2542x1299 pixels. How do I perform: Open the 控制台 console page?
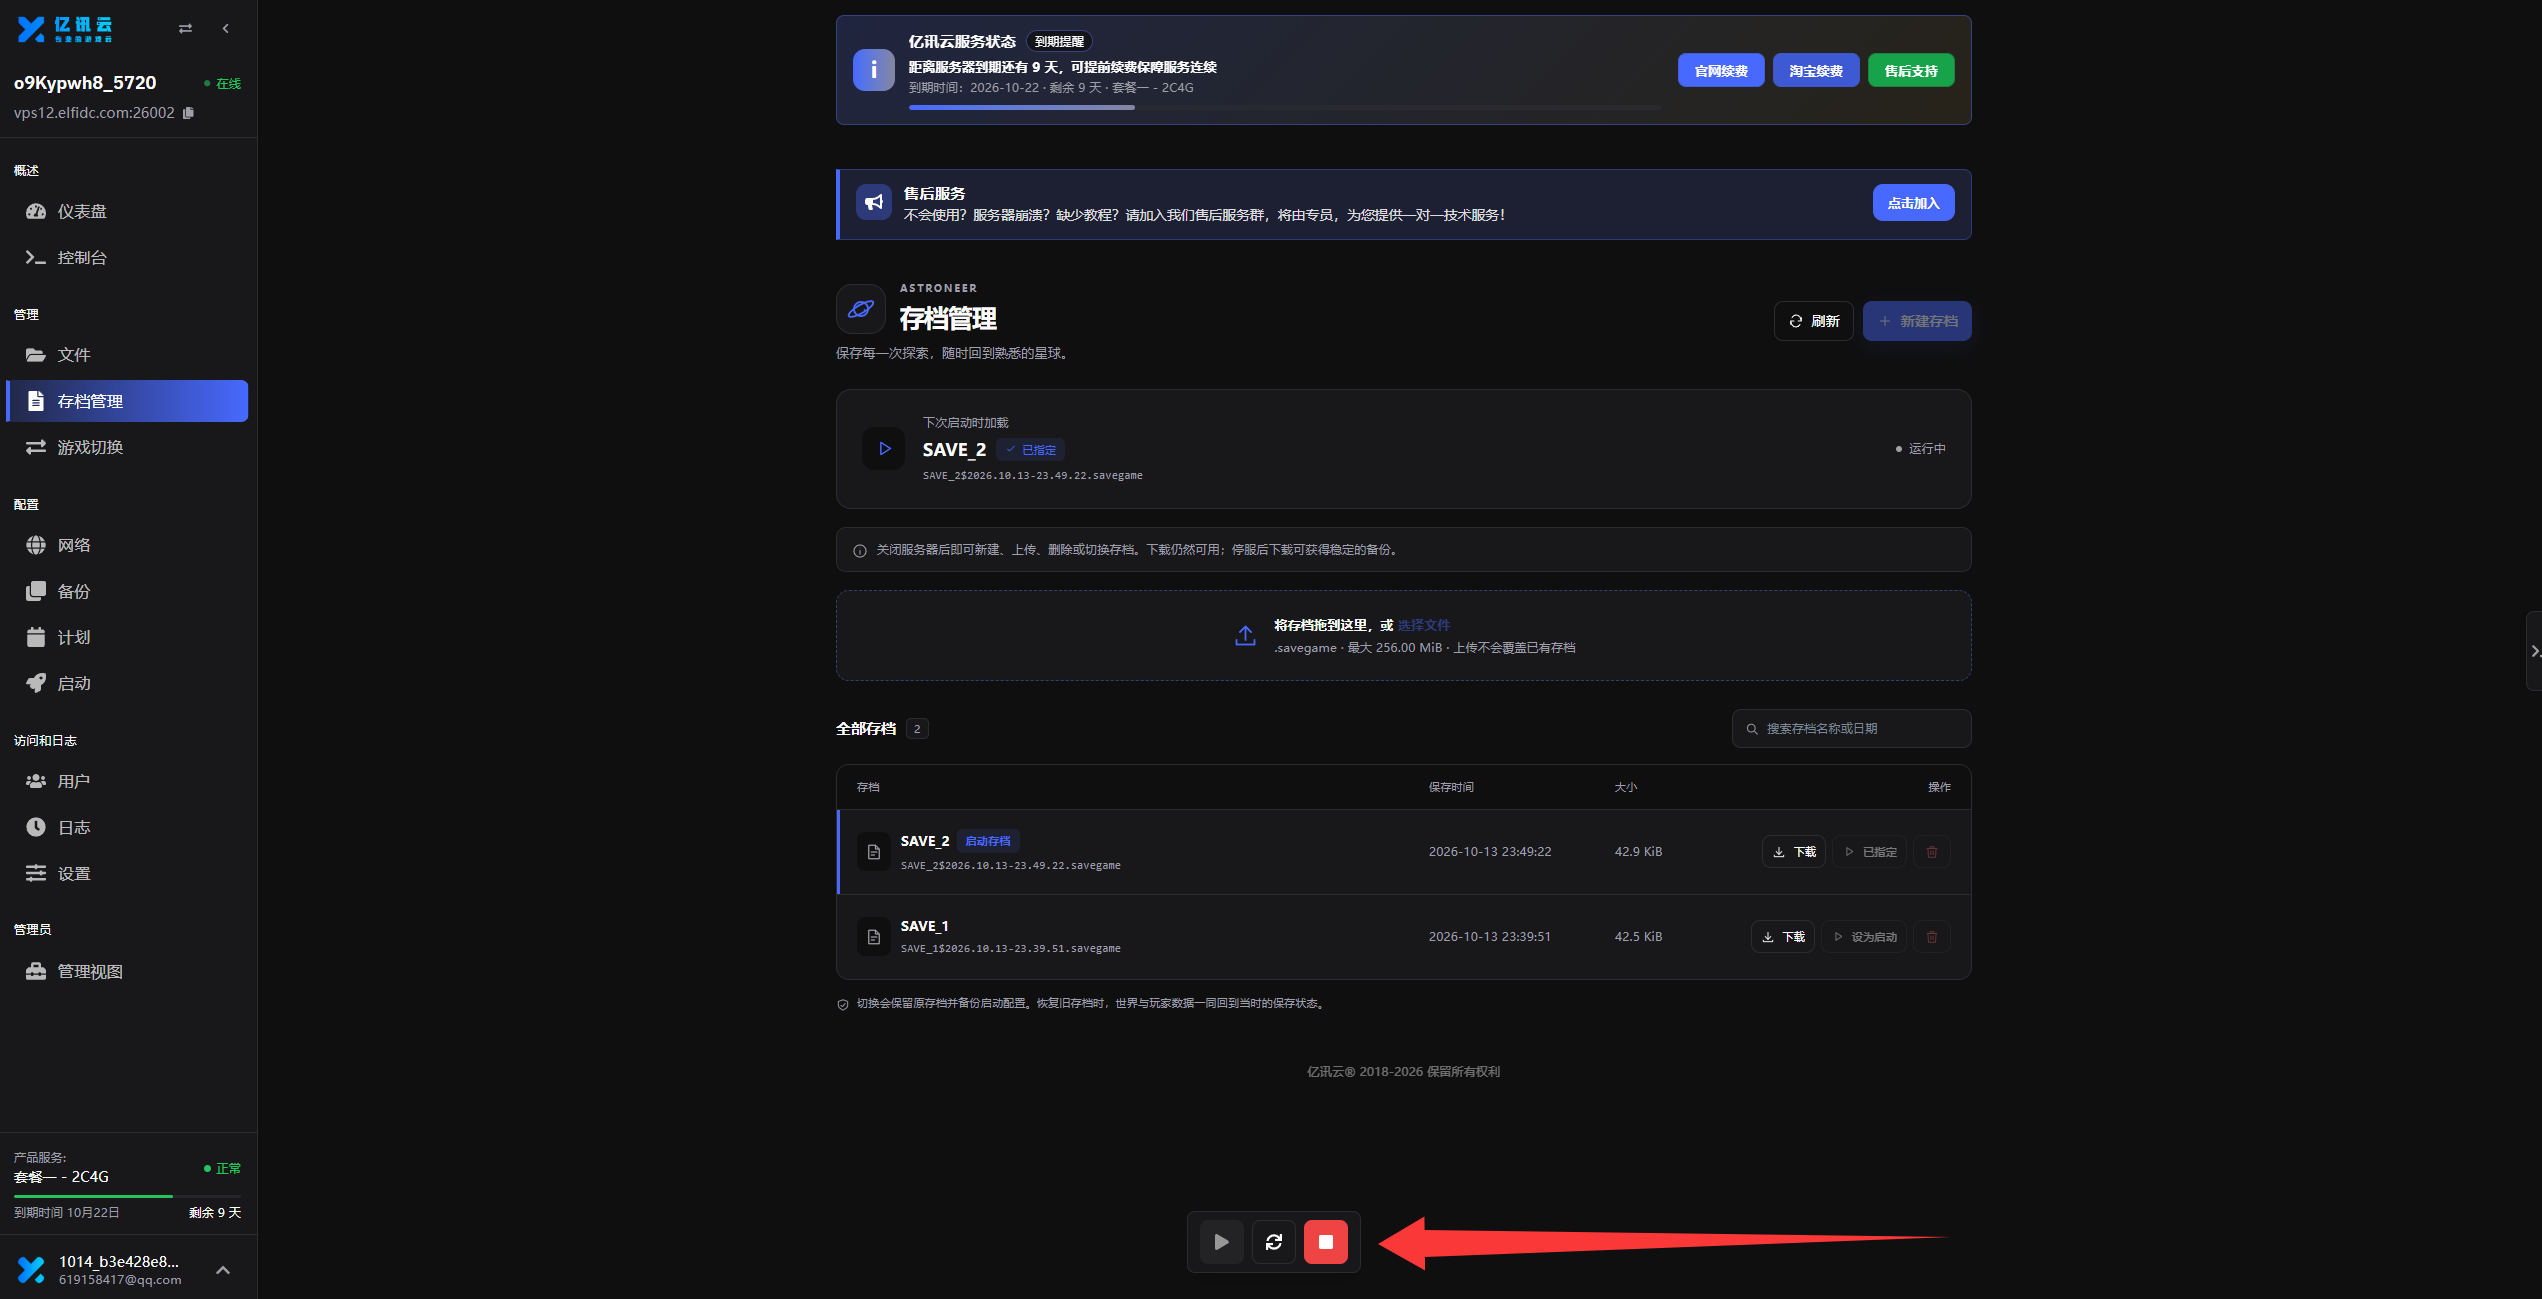pos(127,257)
